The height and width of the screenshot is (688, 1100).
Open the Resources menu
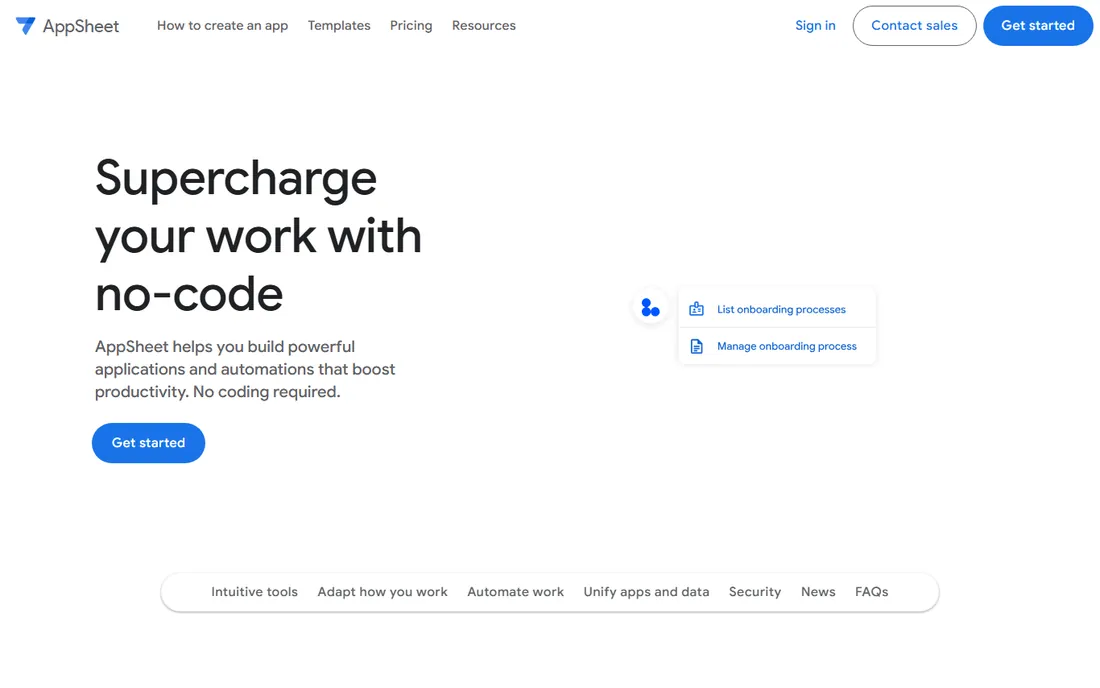tap(483, 26)
